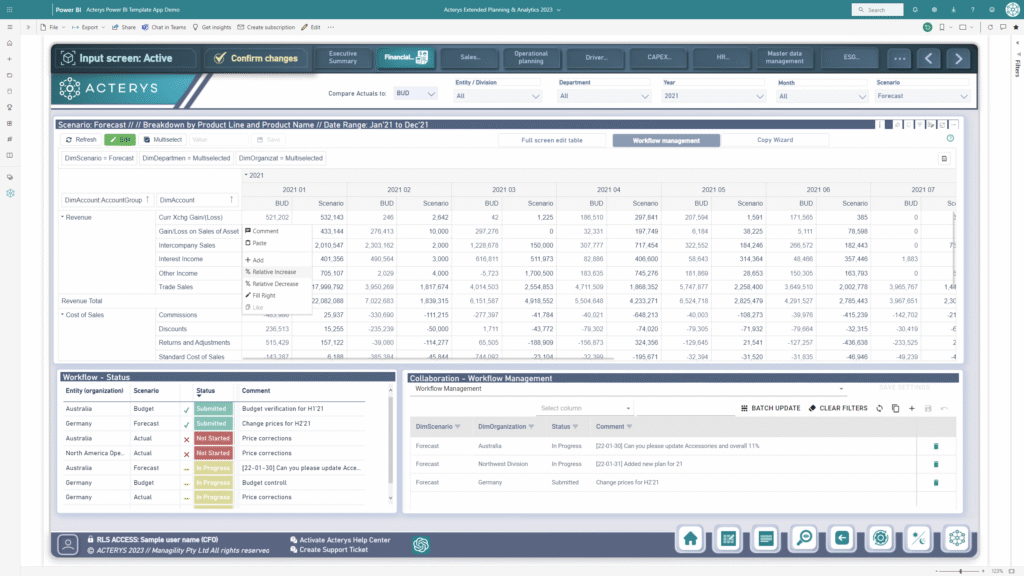Screen dimensions: 1024x576
Task: Delete the Australia workflow row with trash icon
Action: pyautogui.click(x=936, y=446)
